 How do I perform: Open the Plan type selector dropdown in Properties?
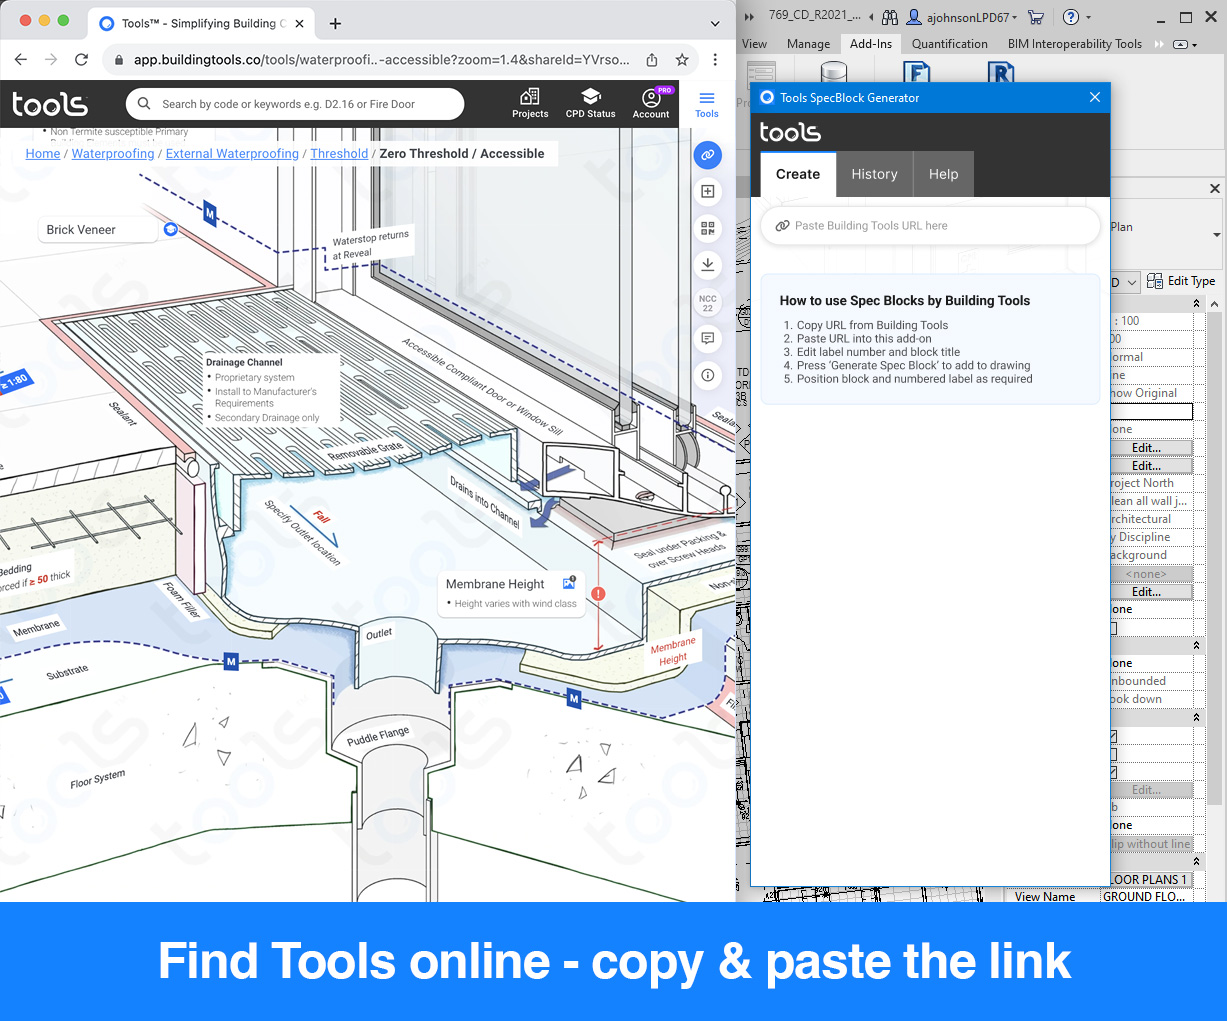[1217, 235]
